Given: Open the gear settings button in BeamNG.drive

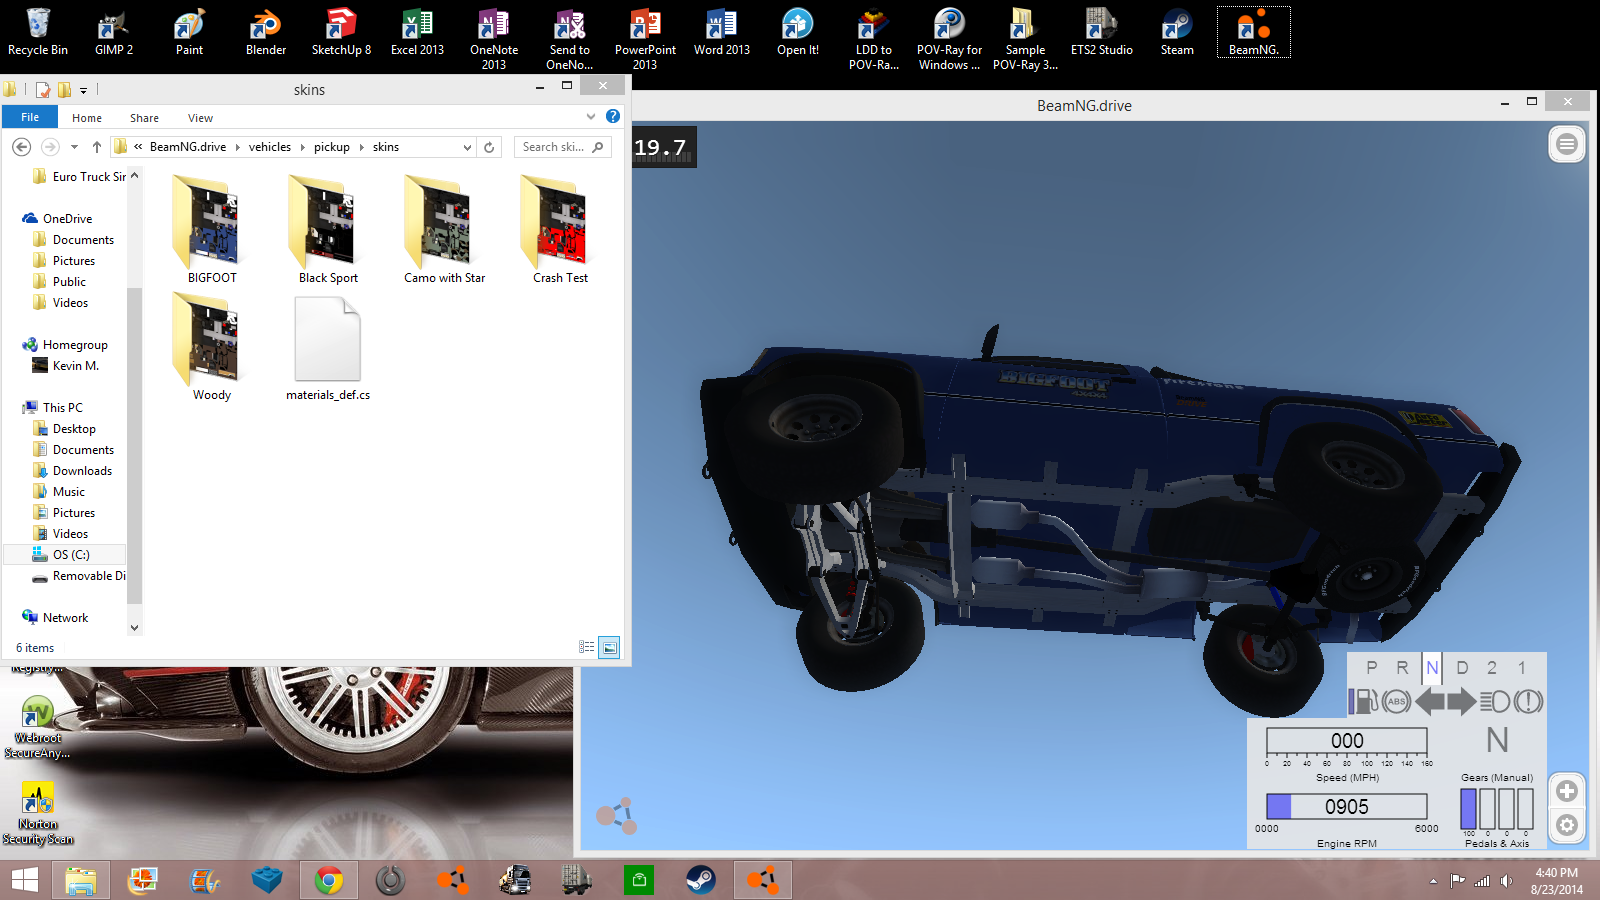Looking at the screenshot, I should click(1567, 826).
